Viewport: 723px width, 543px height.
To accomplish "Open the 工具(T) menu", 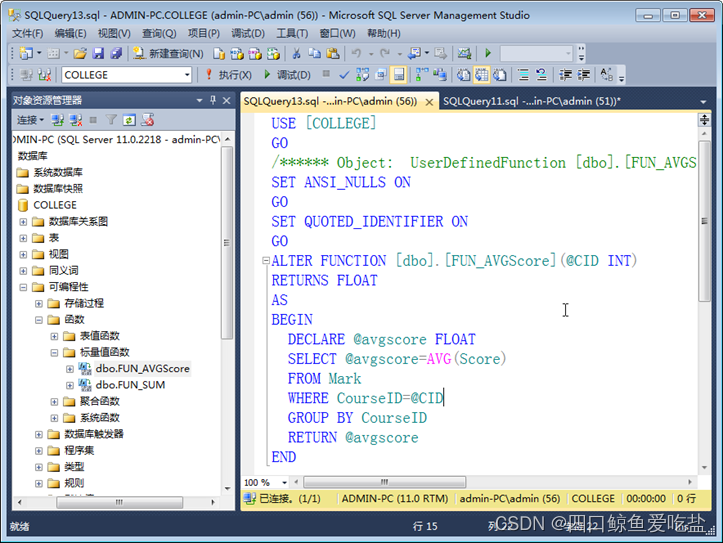I will pos(292,34).
